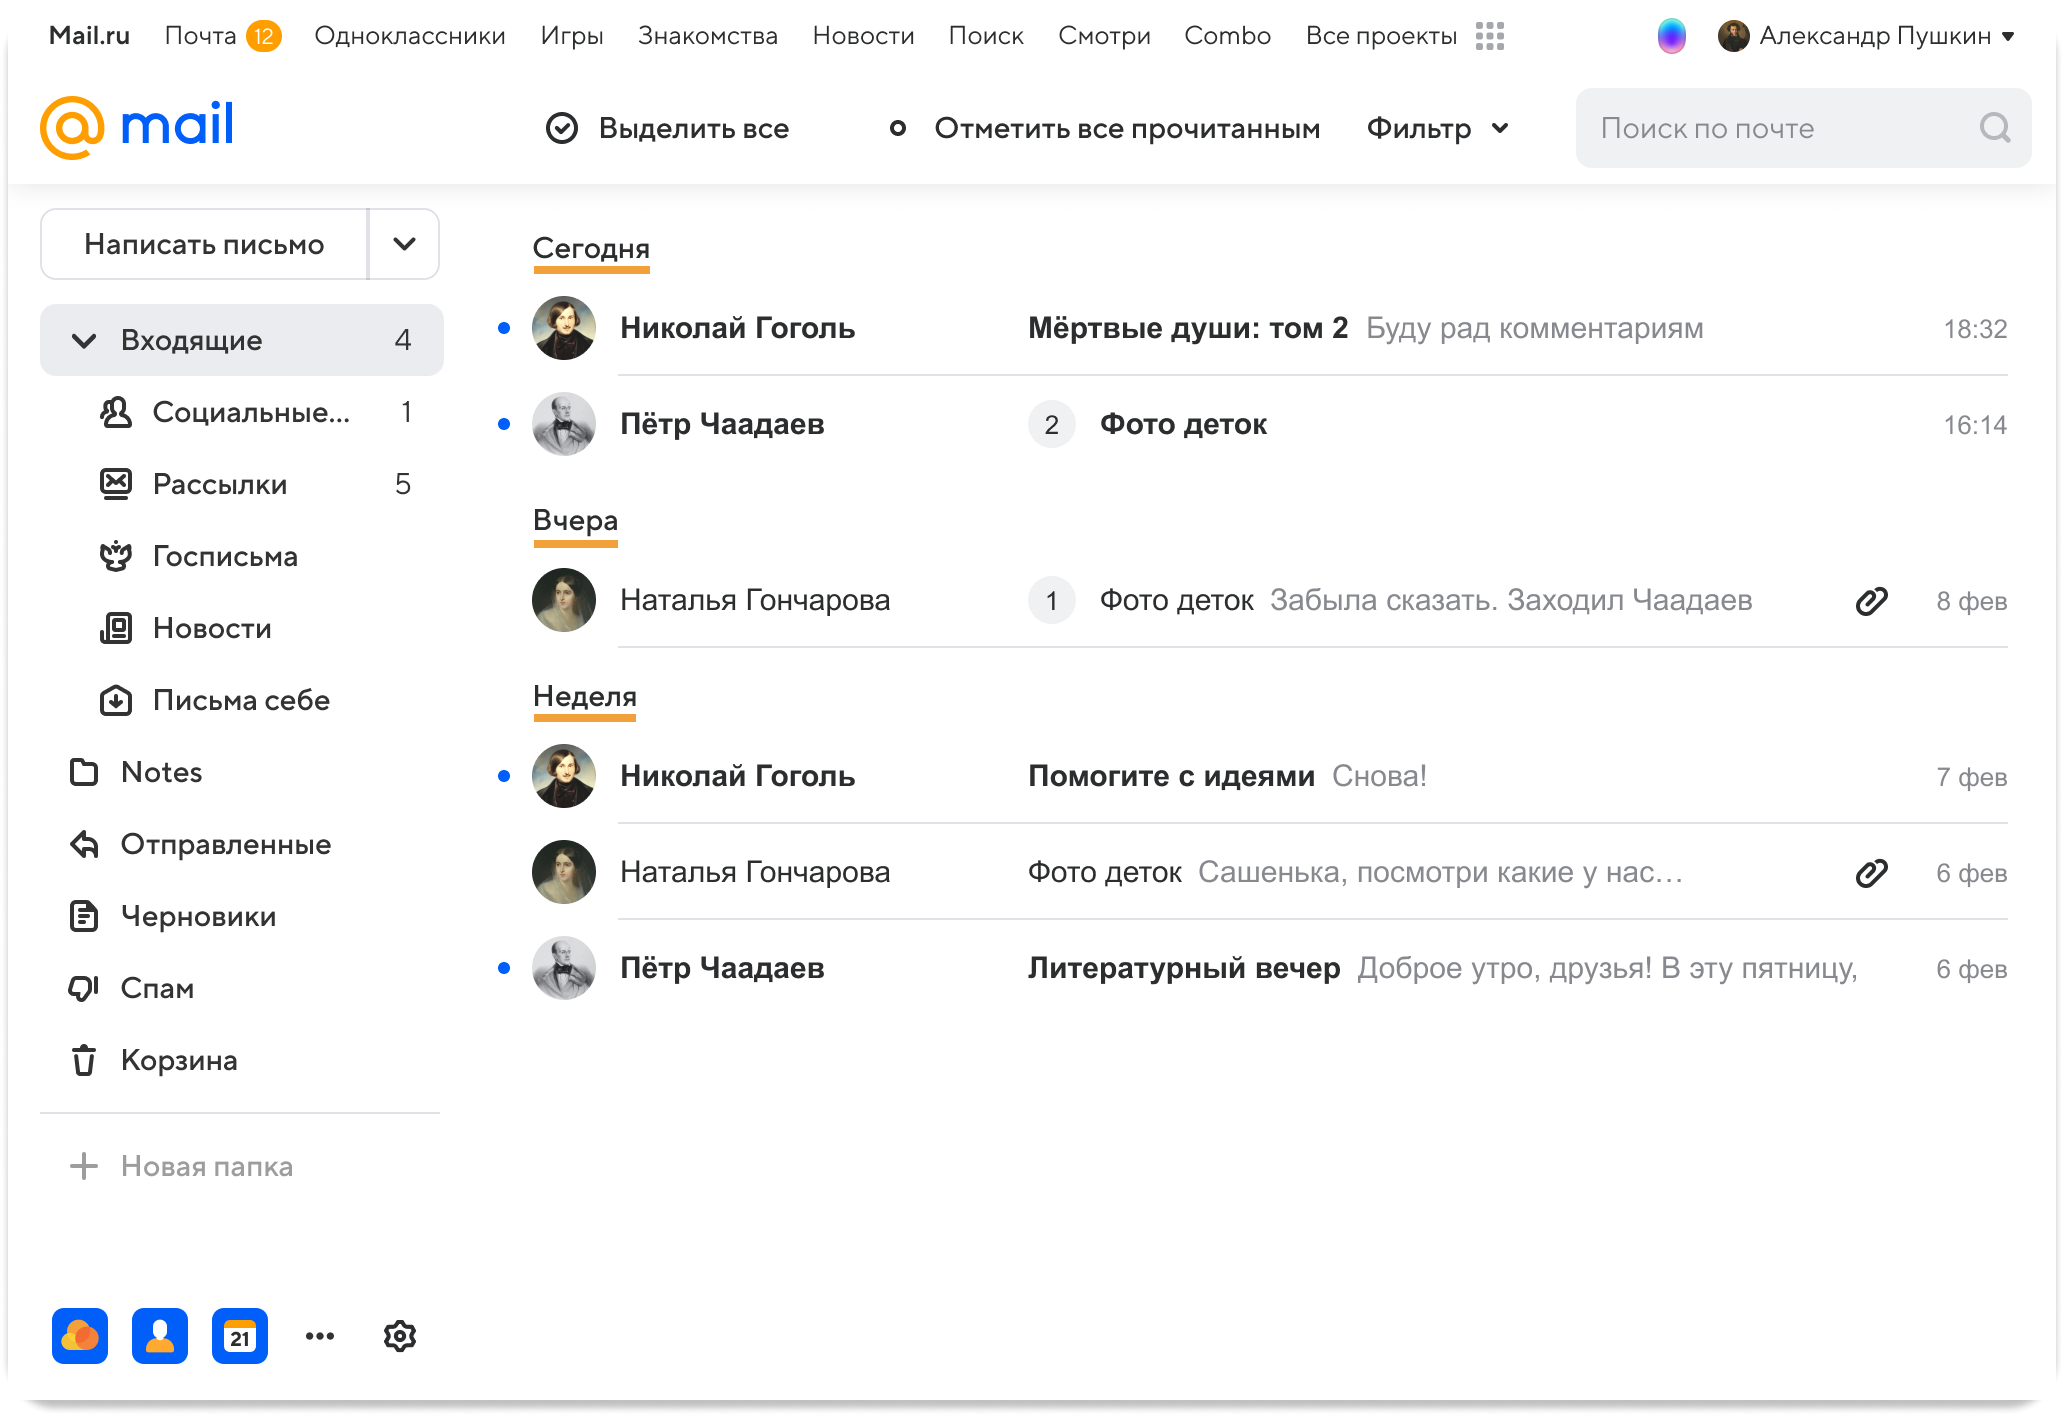The image size is (2064, 1416).
Task: Click the Черновики document icon
Action: [x=84, y=916]
